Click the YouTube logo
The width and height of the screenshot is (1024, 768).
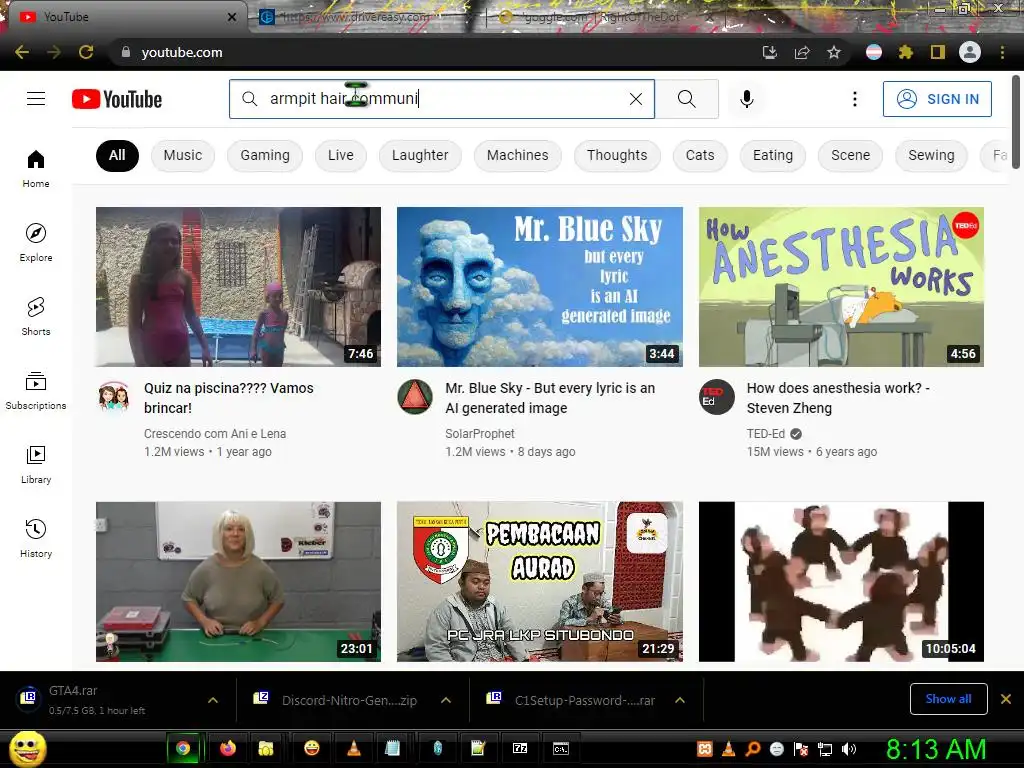pos(117,99)
